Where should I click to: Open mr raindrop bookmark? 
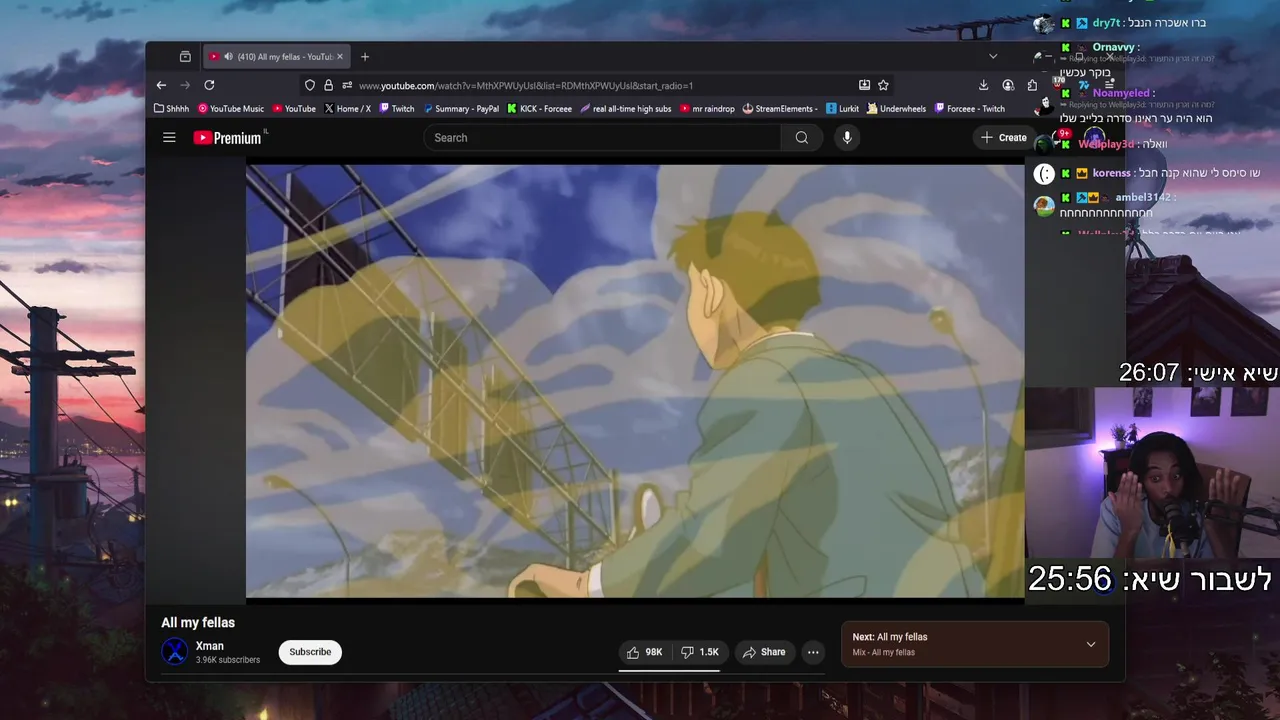point(707,109)
